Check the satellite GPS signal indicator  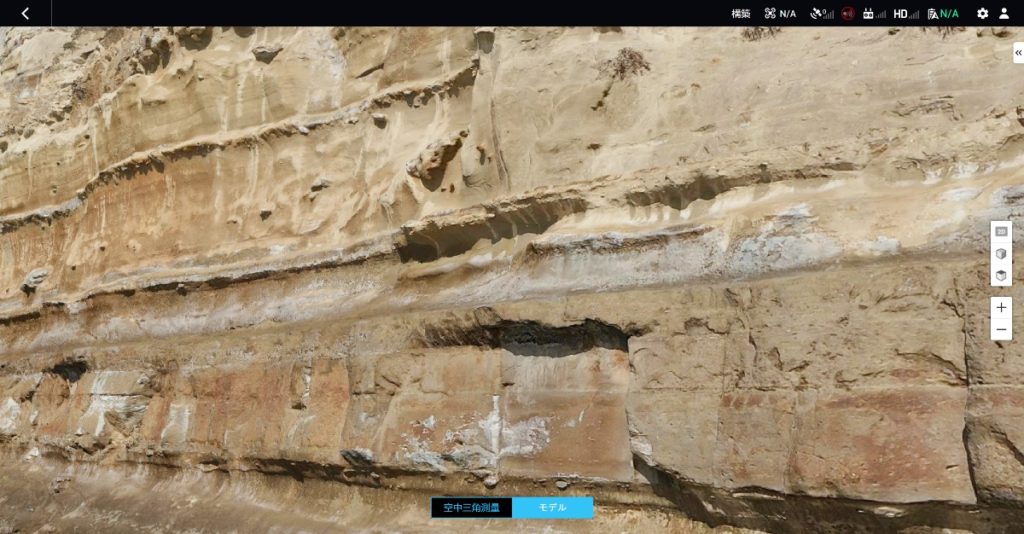point(821,14)
